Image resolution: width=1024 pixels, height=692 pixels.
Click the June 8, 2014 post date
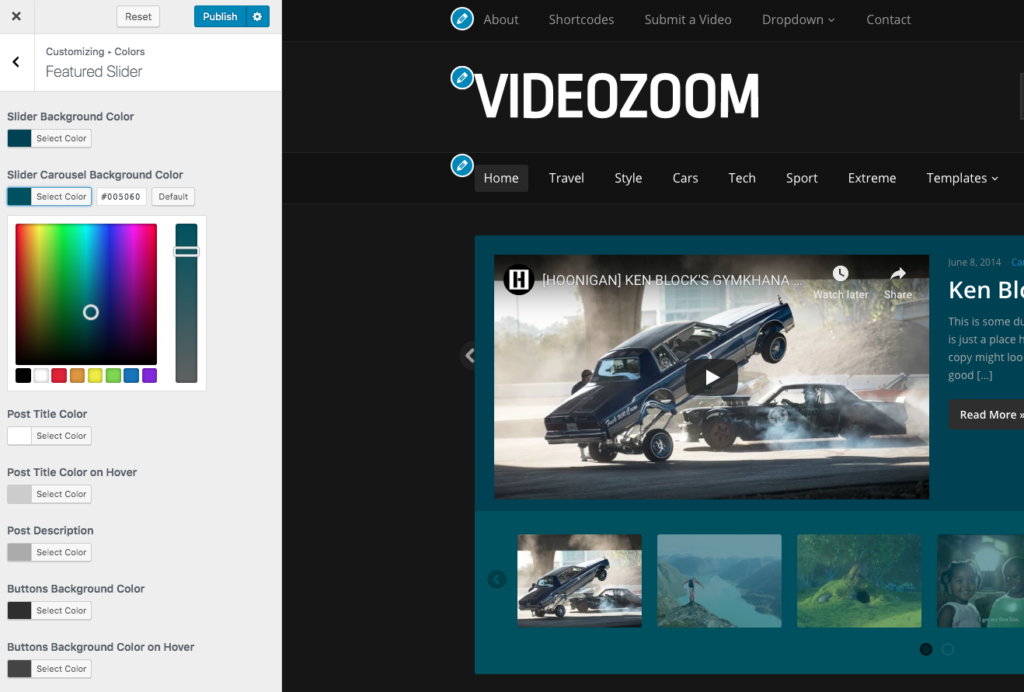[974, 262]
